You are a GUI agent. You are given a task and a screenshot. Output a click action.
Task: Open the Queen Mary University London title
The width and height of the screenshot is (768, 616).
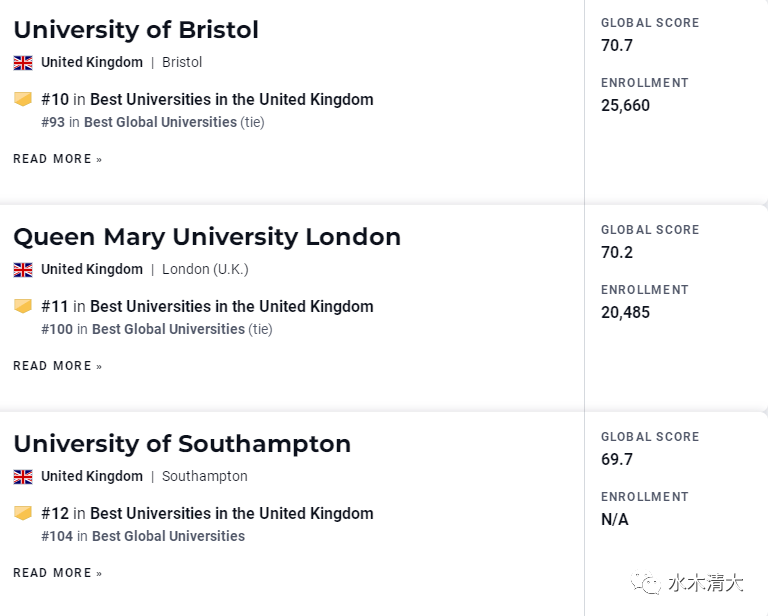pos(207,237)
